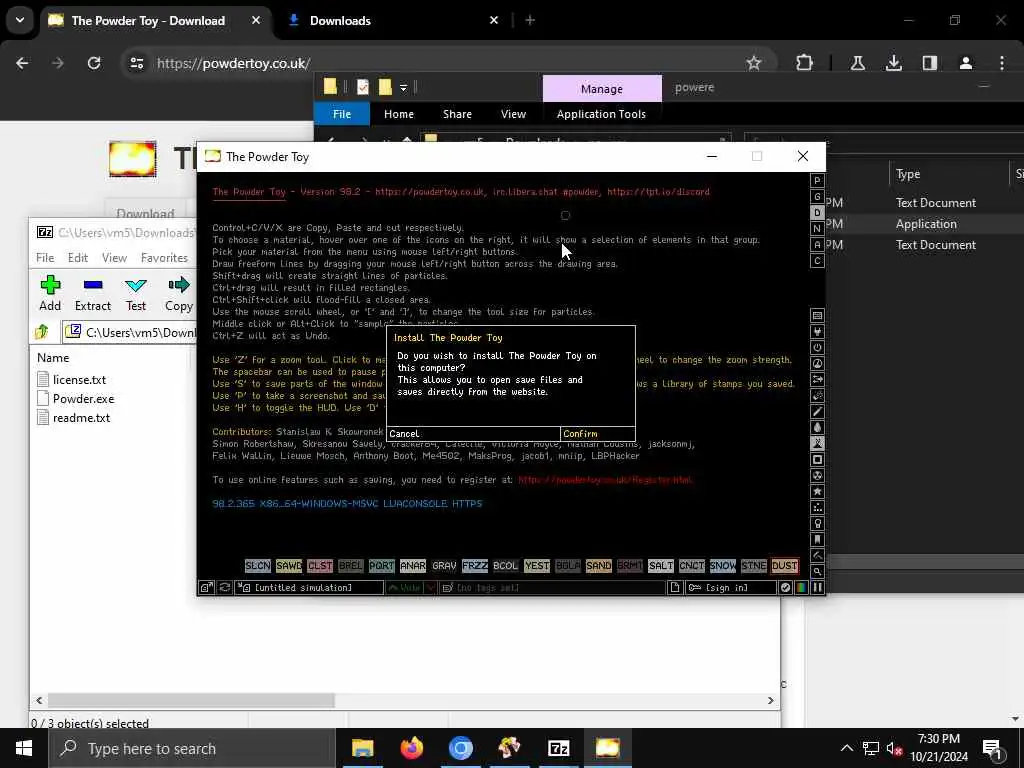Image resolution: width=1024 pixels, height=768 pixels.
Task: Open the Radioactive element menu icon
Action: 817,475
